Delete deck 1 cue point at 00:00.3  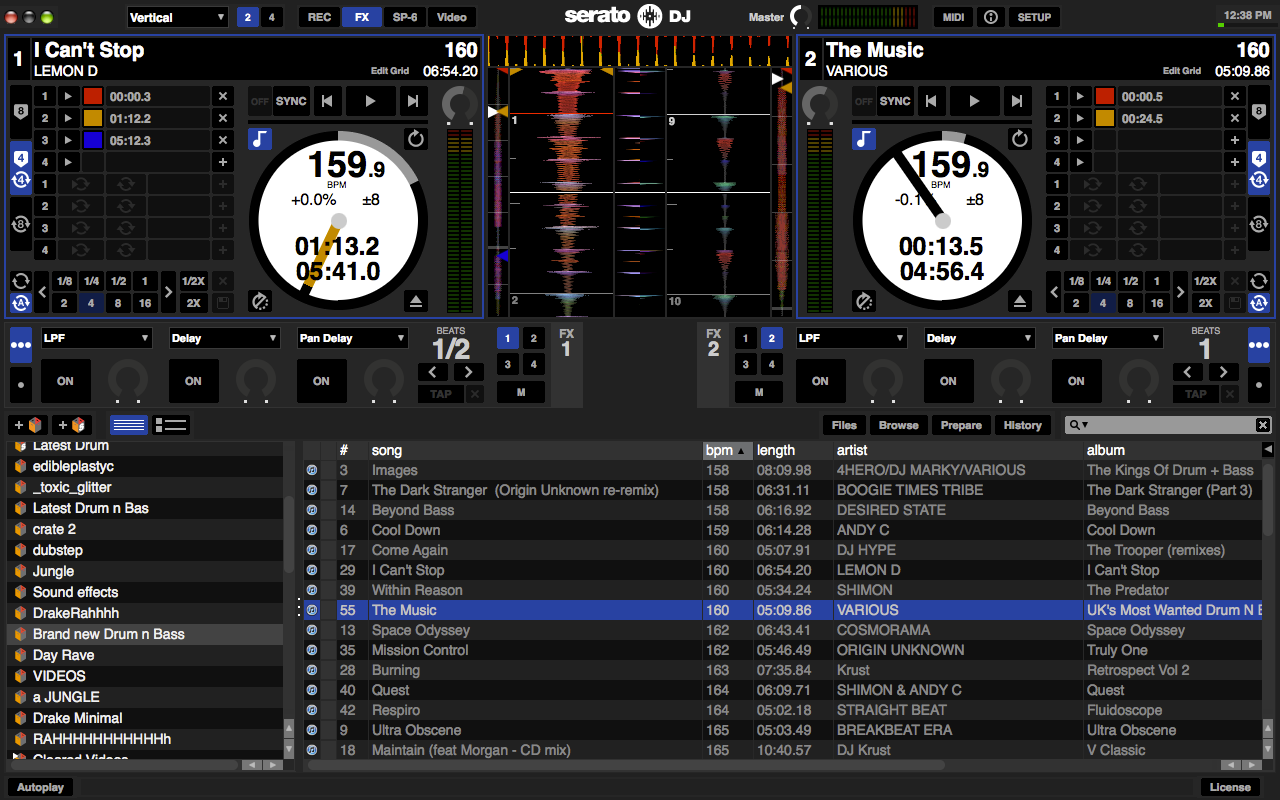[223, 97]
